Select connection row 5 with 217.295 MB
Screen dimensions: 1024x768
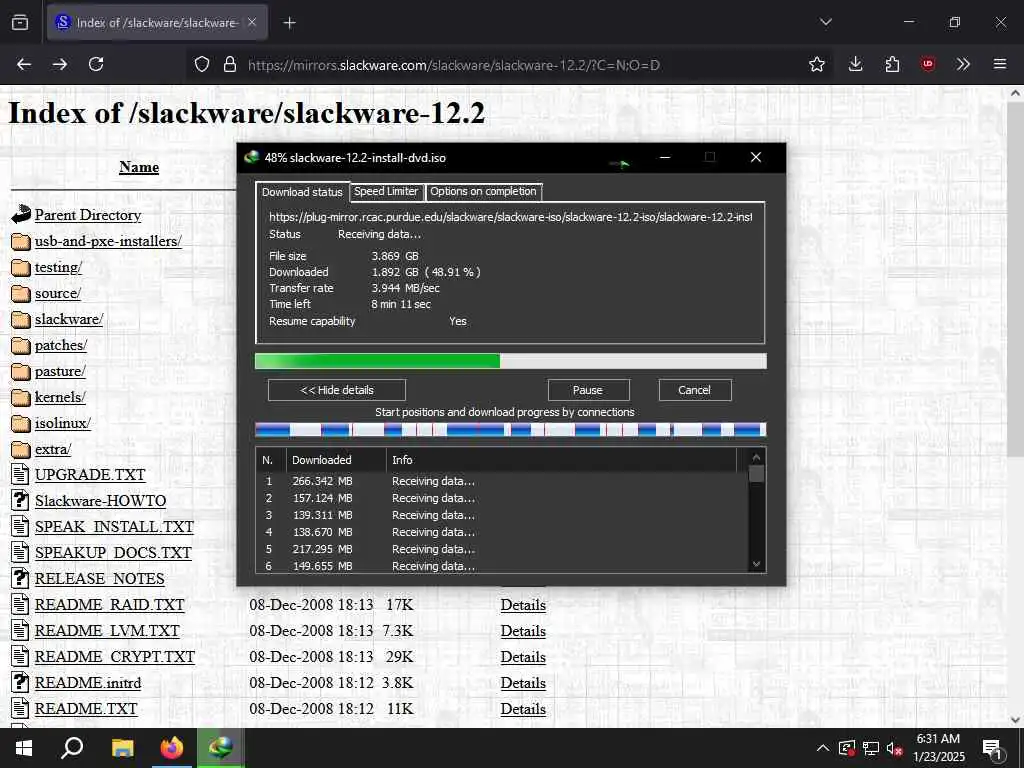tap(503, 549)
